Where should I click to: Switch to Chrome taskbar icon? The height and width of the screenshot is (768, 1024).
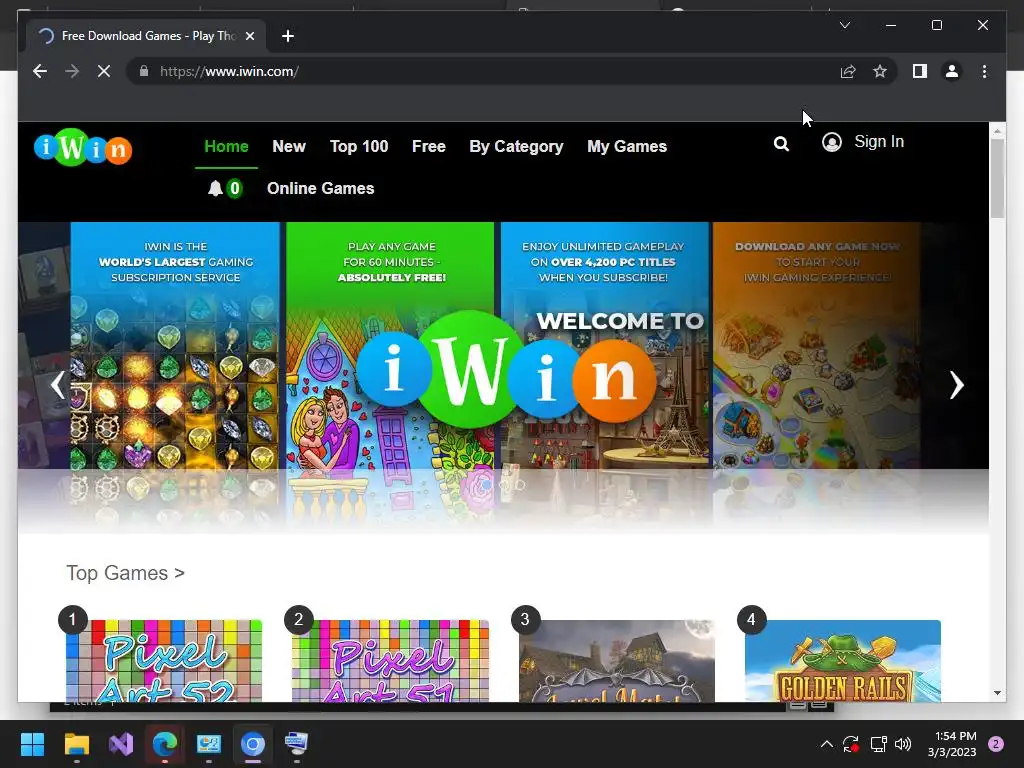tap(253, 744)
